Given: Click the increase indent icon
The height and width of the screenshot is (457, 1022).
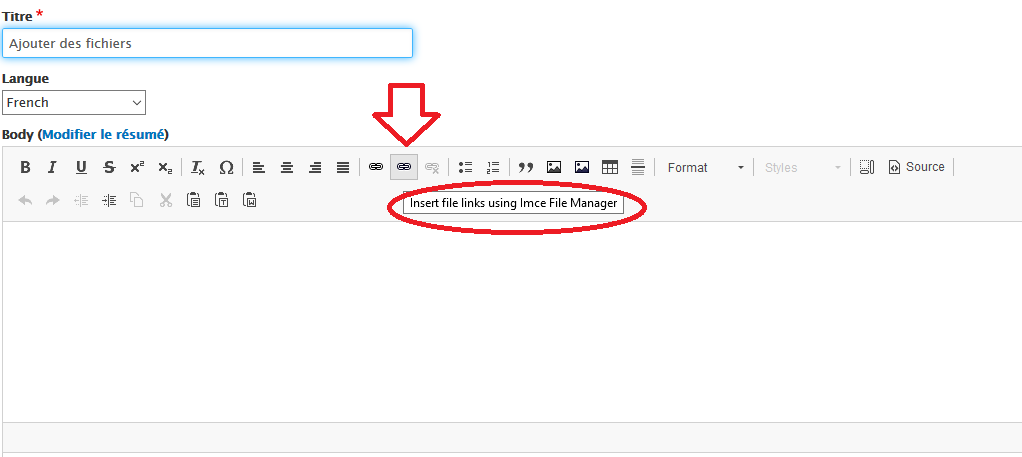Looking at the screenshot, I should (109, 201).
